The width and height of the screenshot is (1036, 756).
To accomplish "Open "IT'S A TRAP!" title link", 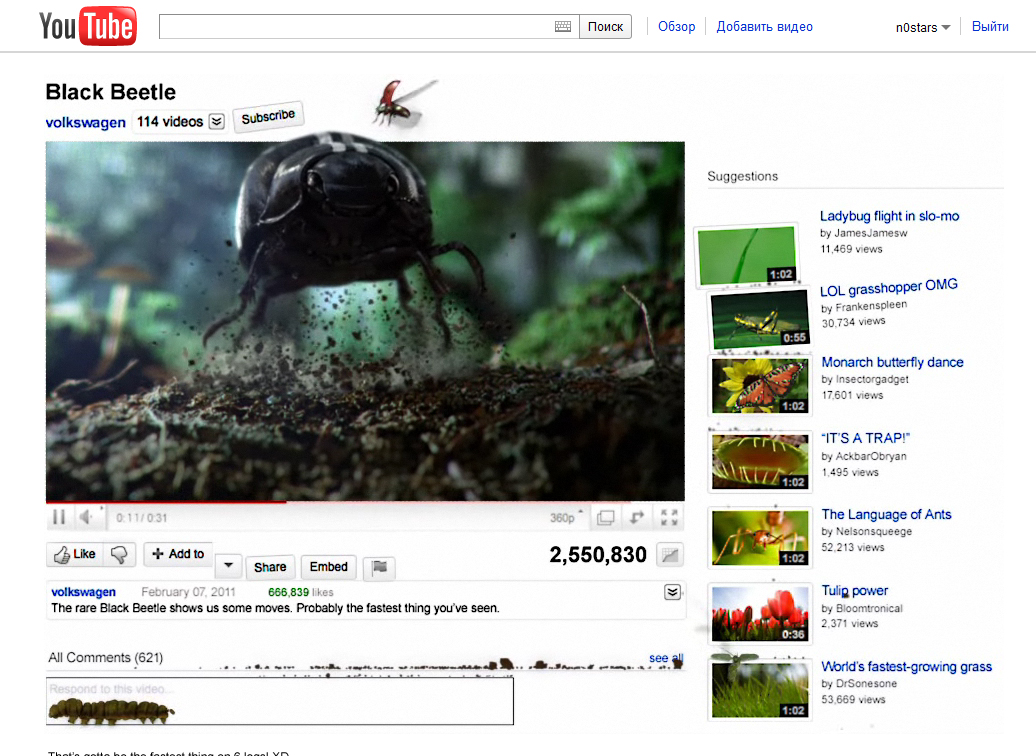I will (866, 438).
